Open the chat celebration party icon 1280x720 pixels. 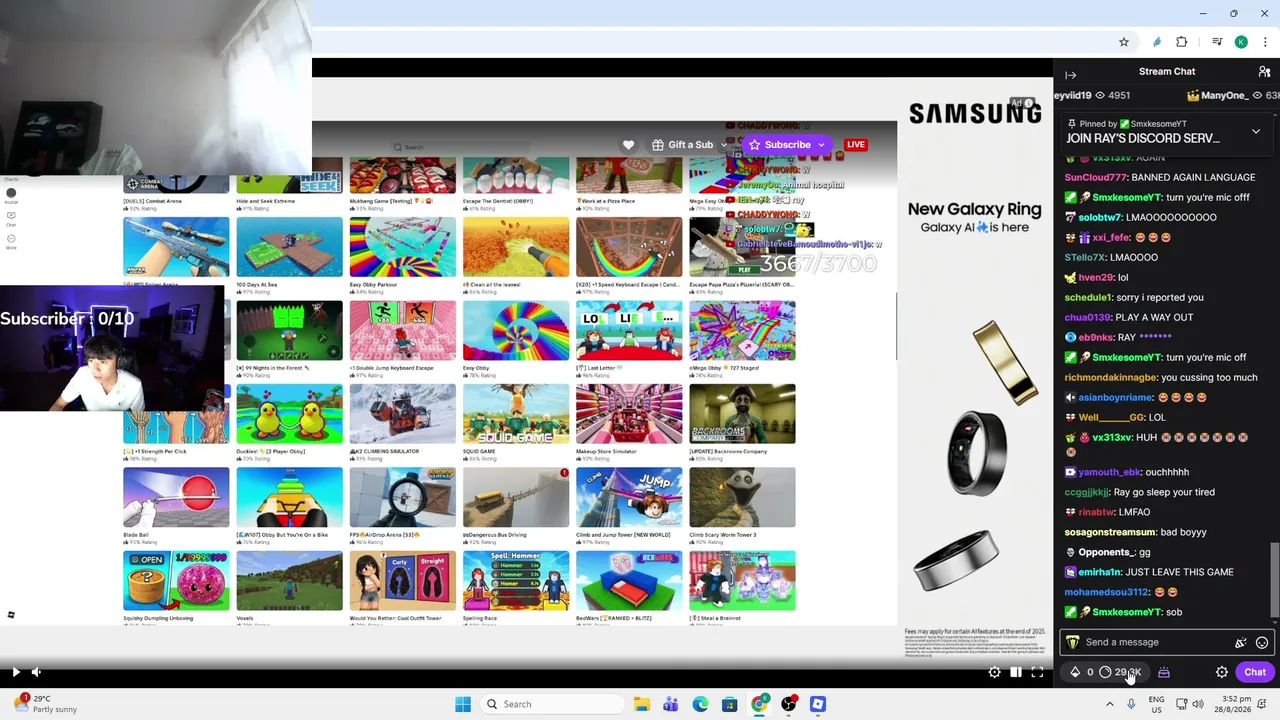(x=1241, y=642)
